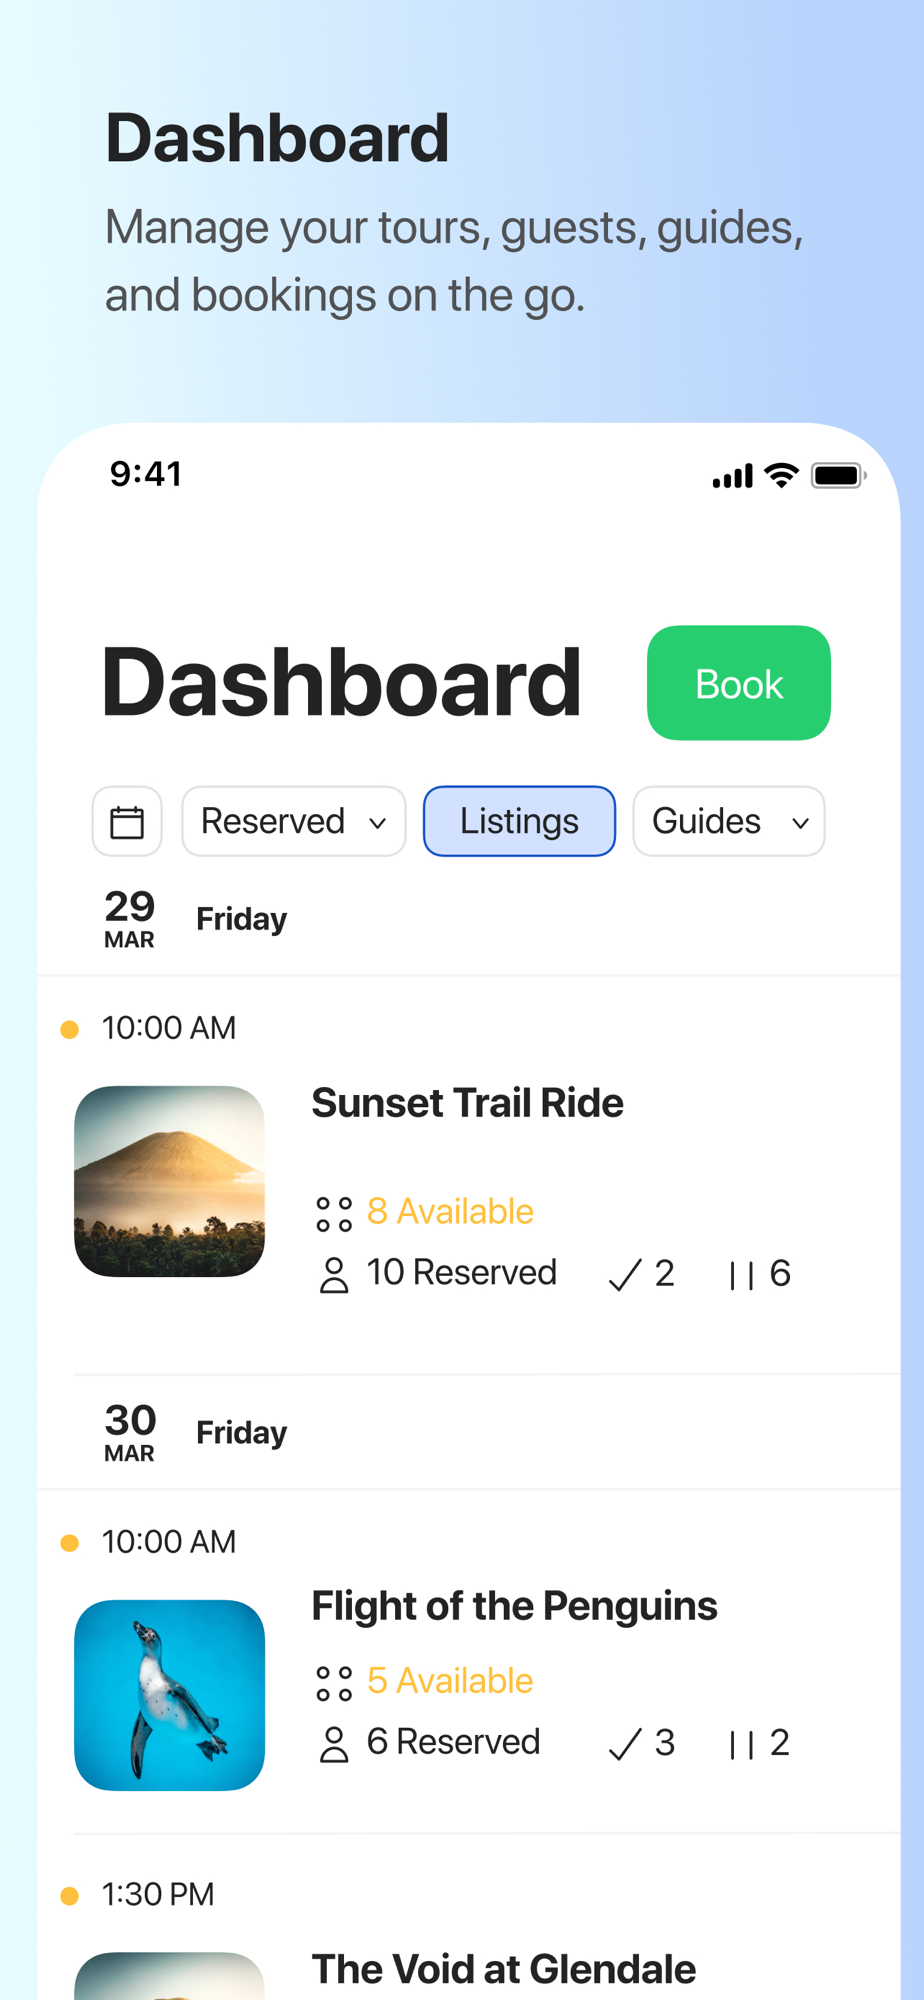Open the Sunset Trail Ride listing title
The image size is (924, 2000).
point(467,1103)
